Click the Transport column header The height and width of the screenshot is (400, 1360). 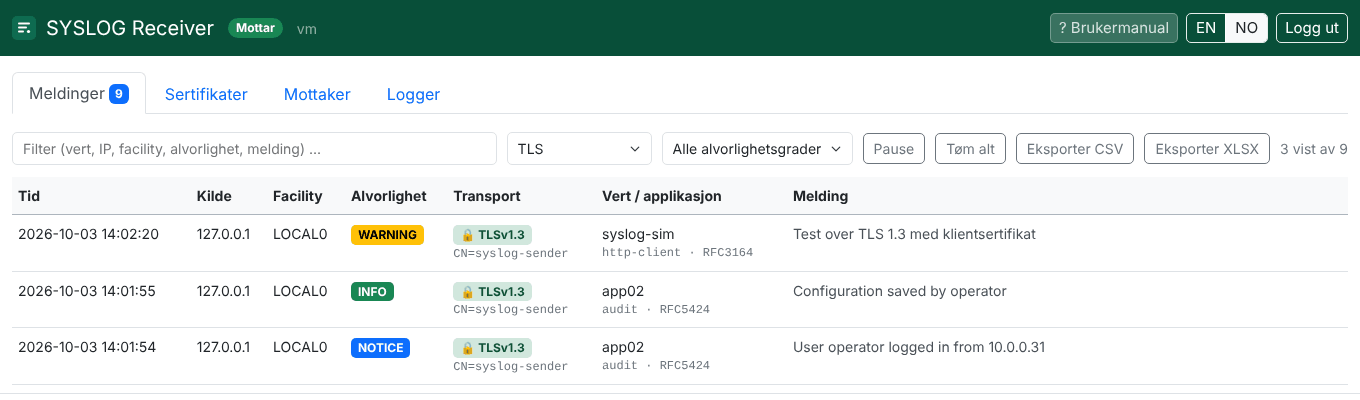tap(487, 196)
